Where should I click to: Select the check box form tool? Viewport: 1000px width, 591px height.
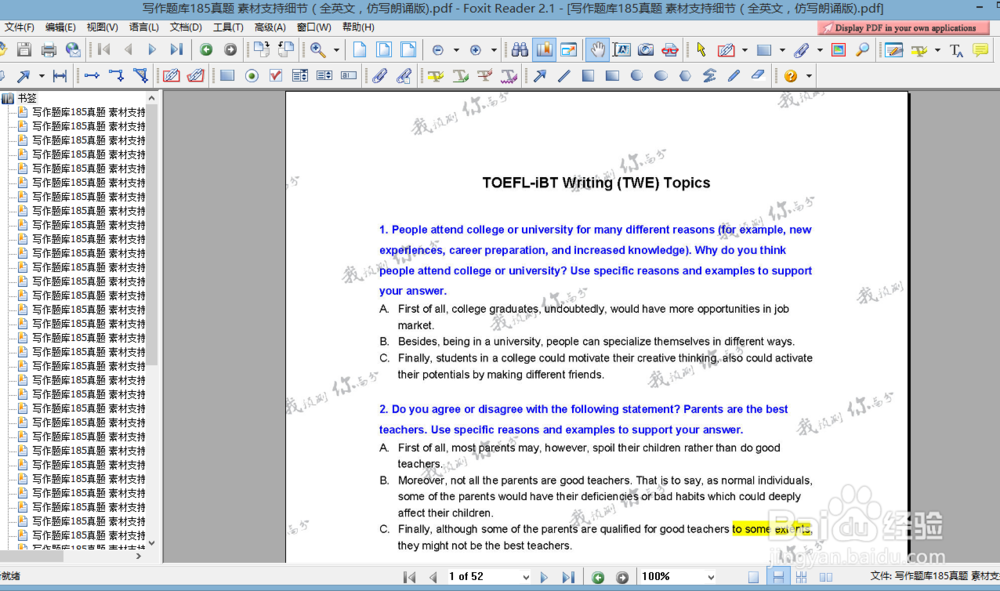[276, 76]
